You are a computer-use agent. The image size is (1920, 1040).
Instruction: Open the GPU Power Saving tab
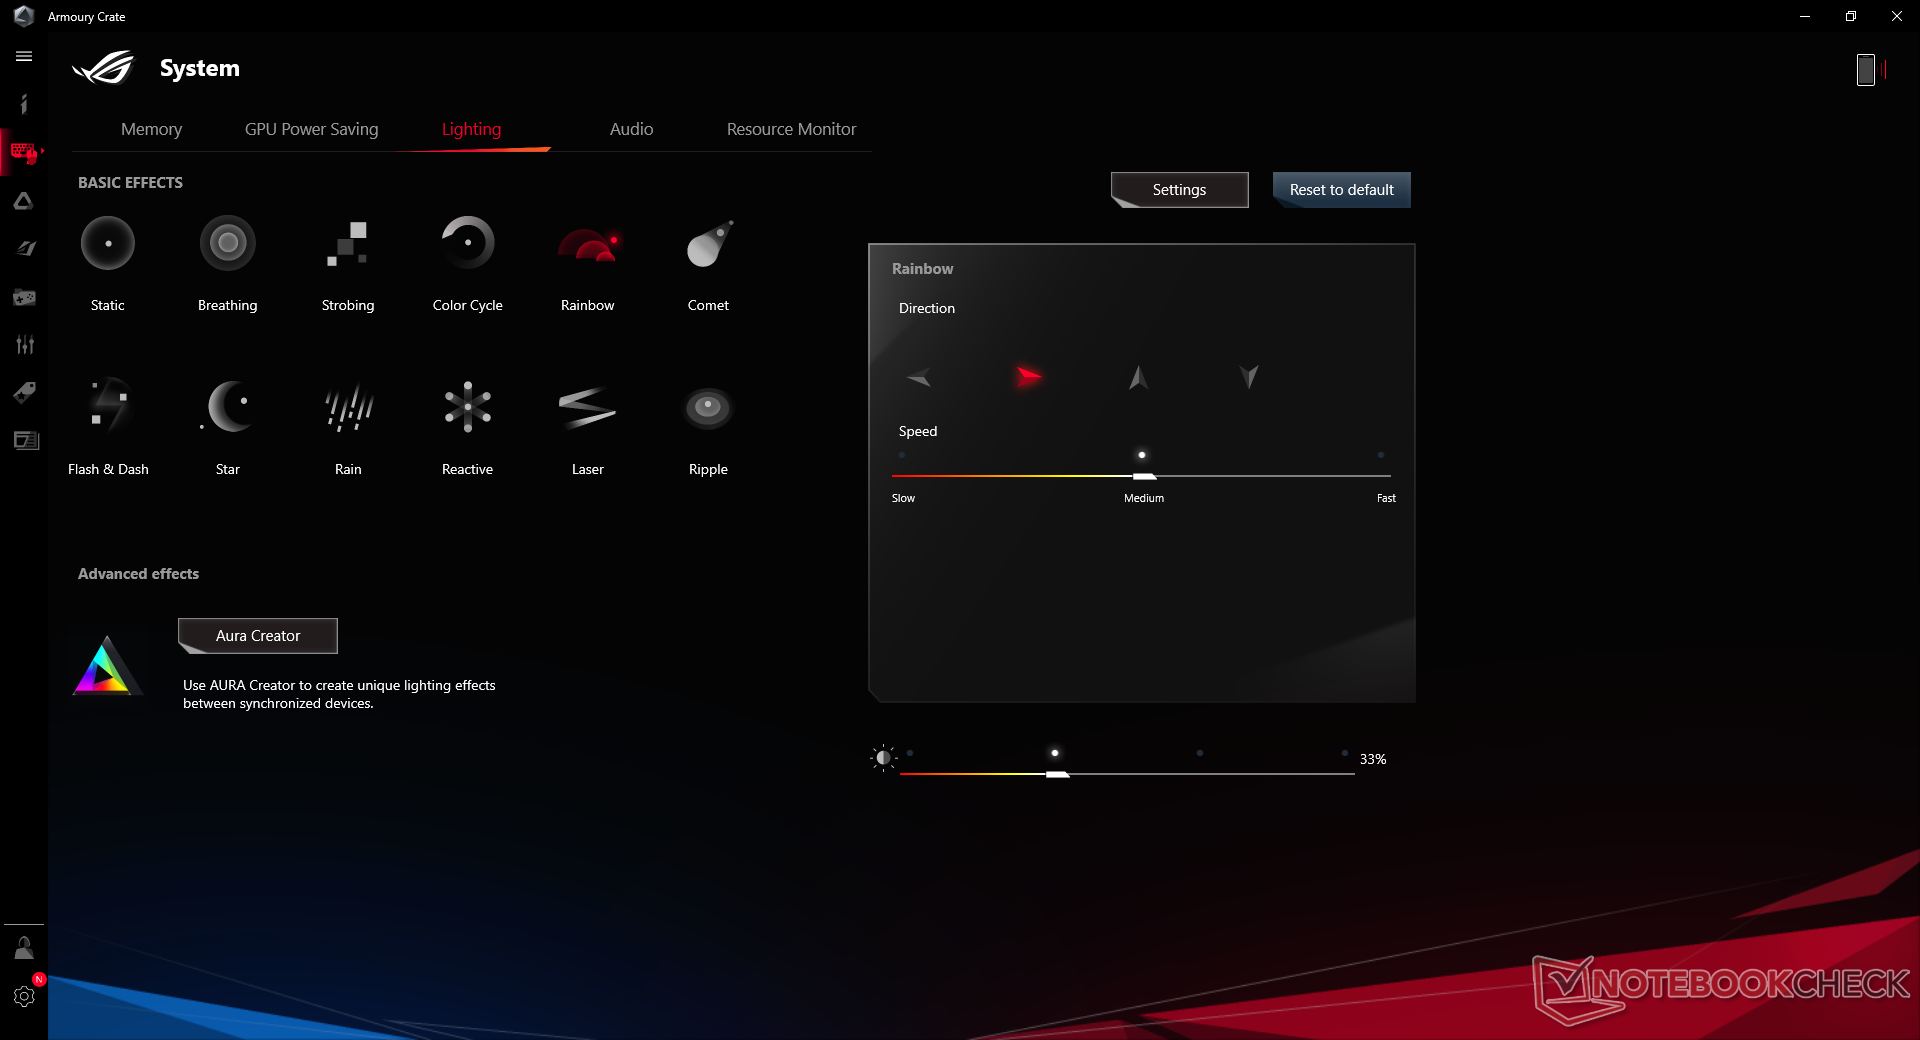pos(312,129)
